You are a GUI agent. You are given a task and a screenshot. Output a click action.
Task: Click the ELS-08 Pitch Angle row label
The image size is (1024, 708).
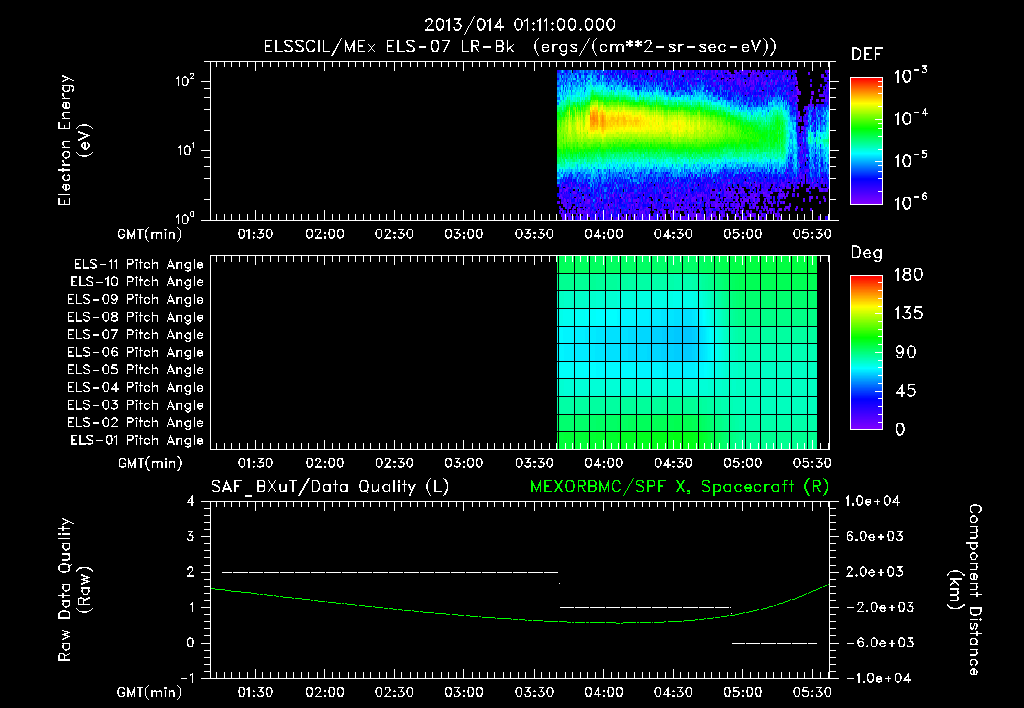[x=135, y=317]
